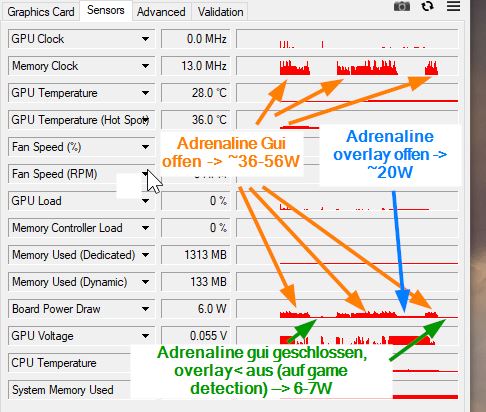The height and width of the screenshot is (412, 486).
Task: Click the GPU Load value 0 %
Action: pos(196,201)
